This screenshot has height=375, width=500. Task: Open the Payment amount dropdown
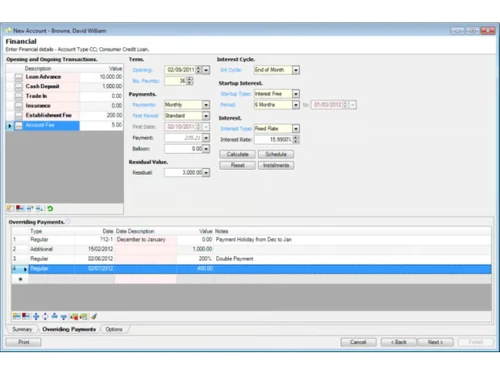click(x=206, y=138)
